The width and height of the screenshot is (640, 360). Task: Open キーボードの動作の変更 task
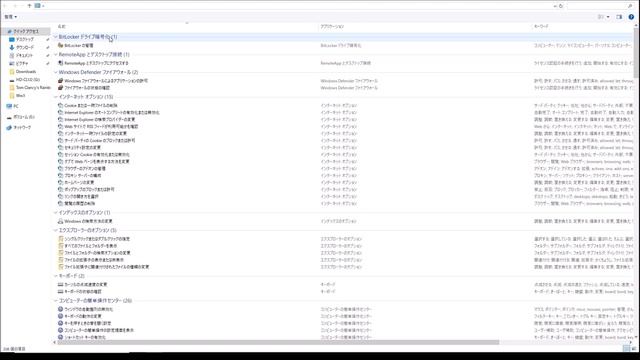point(83,316)
